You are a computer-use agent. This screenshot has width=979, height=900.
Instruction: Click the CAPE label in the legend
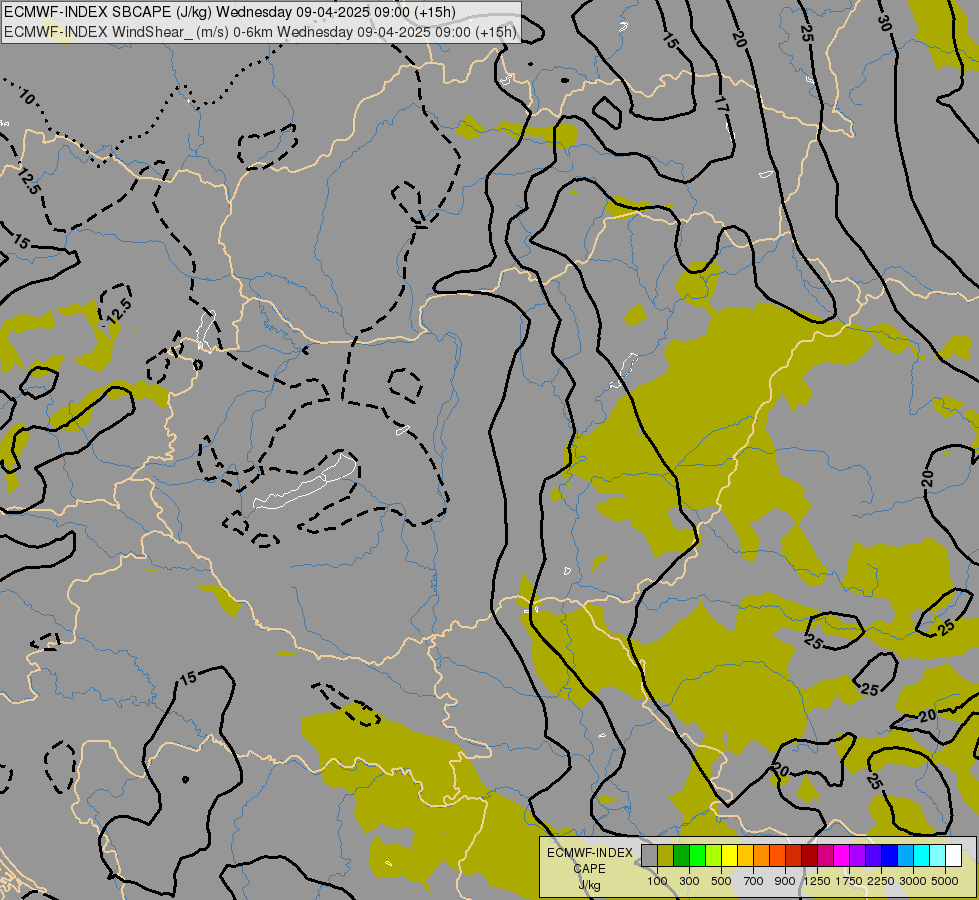(x=589, y=869)
